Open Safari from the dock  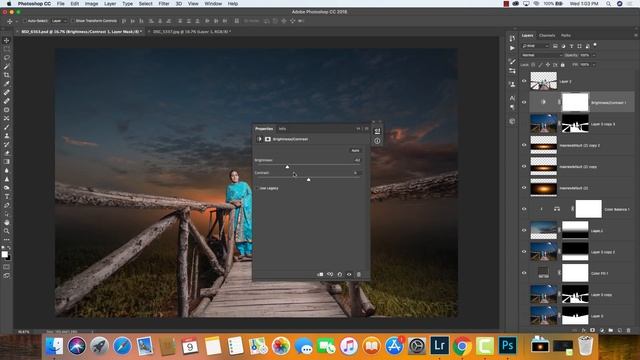[x=122, y=346]
